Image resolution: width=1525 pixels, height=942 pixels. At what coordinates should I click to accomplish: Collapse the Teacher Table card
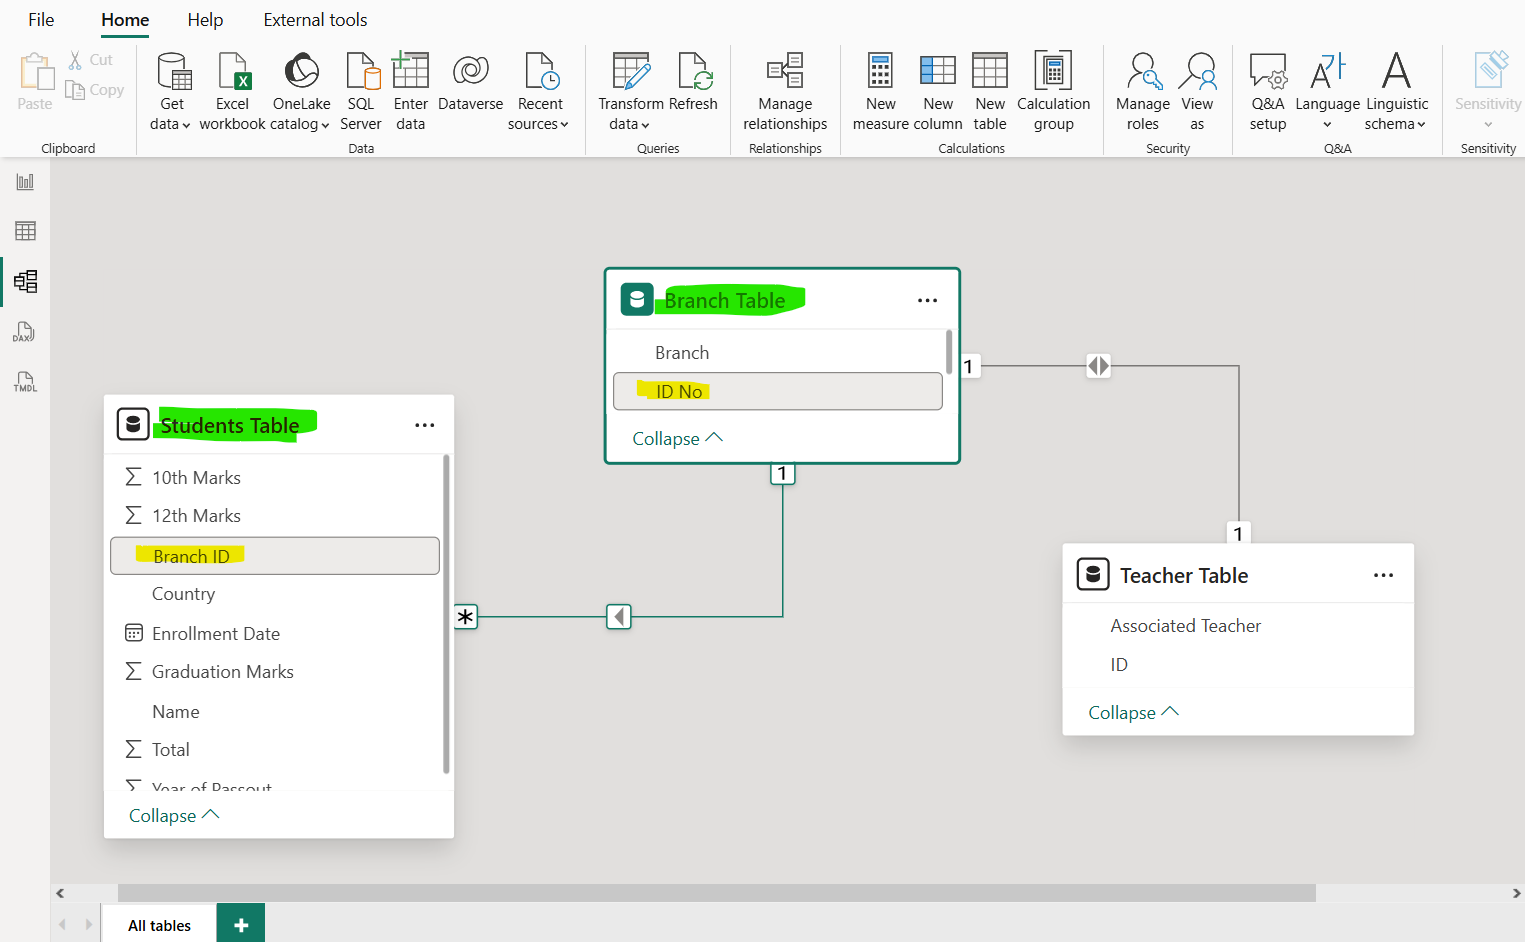click(x=1133, y=712)
